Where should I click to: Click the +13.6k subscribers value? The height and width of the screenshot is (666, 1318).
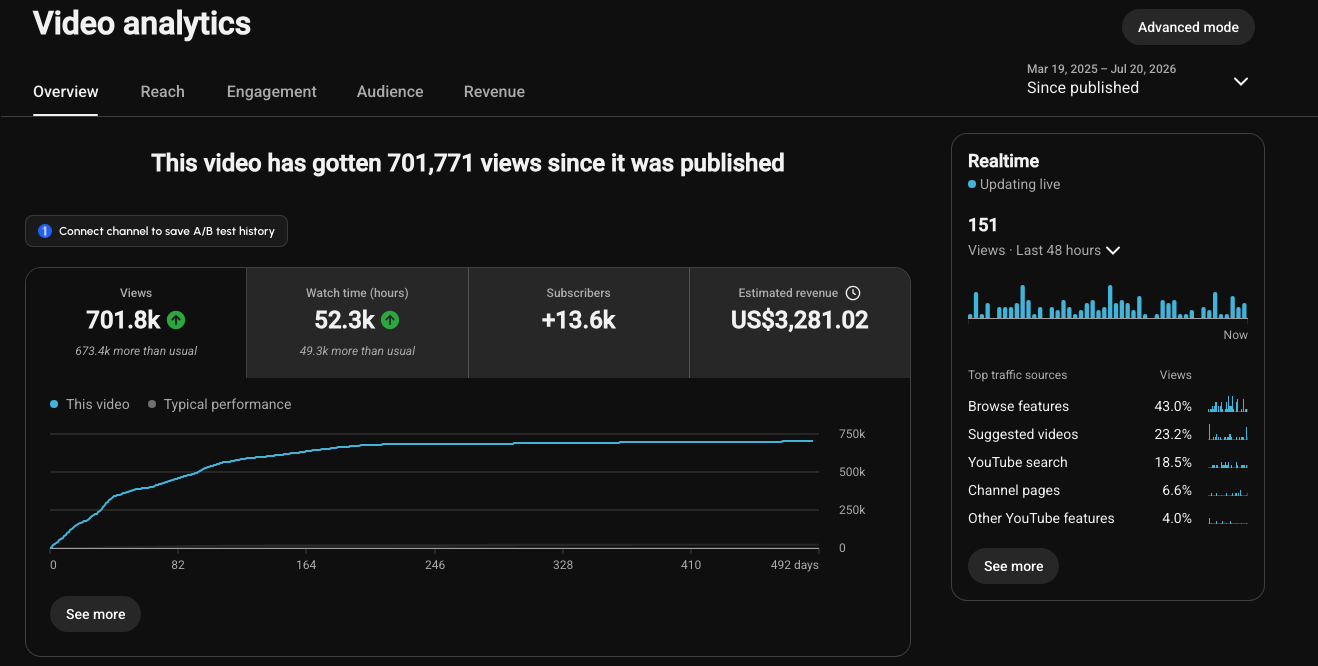pos(579,320)
